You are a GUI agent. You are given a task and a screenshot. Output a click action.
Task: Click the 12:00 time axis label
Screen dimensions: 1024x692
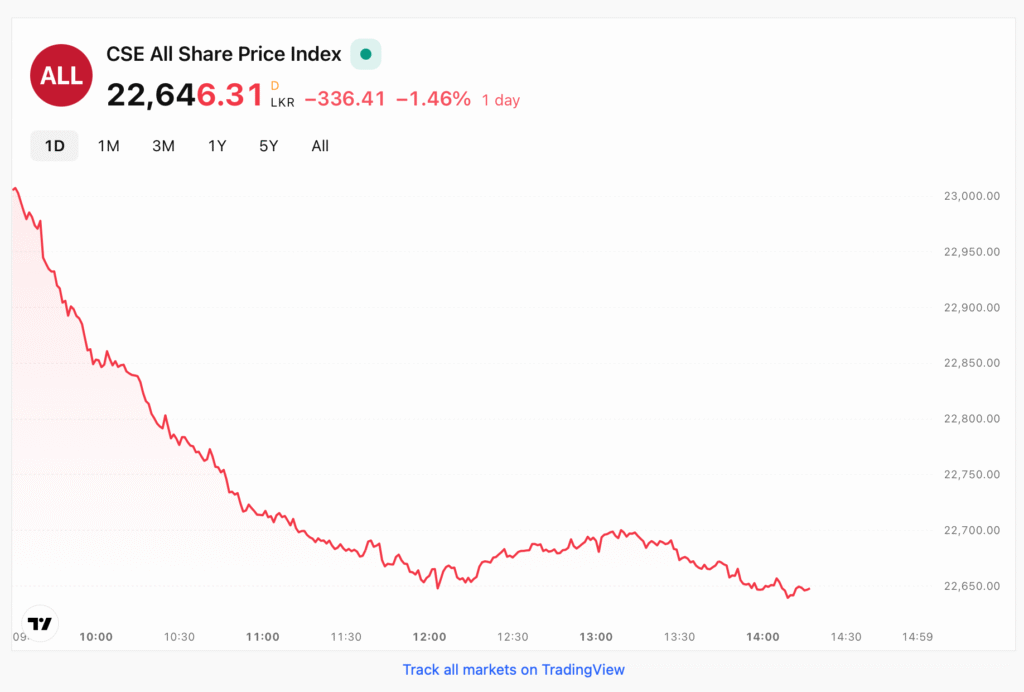point(430,636)
